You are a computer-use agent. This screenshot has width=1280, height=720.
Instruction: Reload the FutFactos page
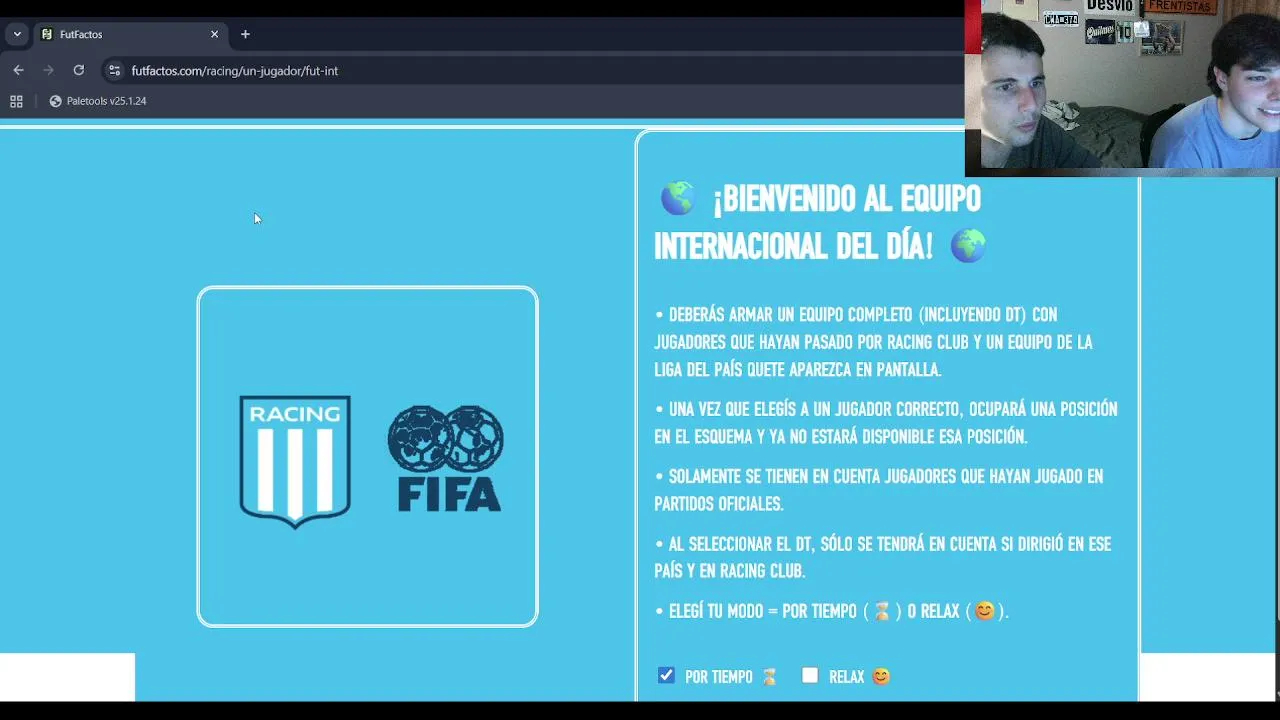[78, 70]
